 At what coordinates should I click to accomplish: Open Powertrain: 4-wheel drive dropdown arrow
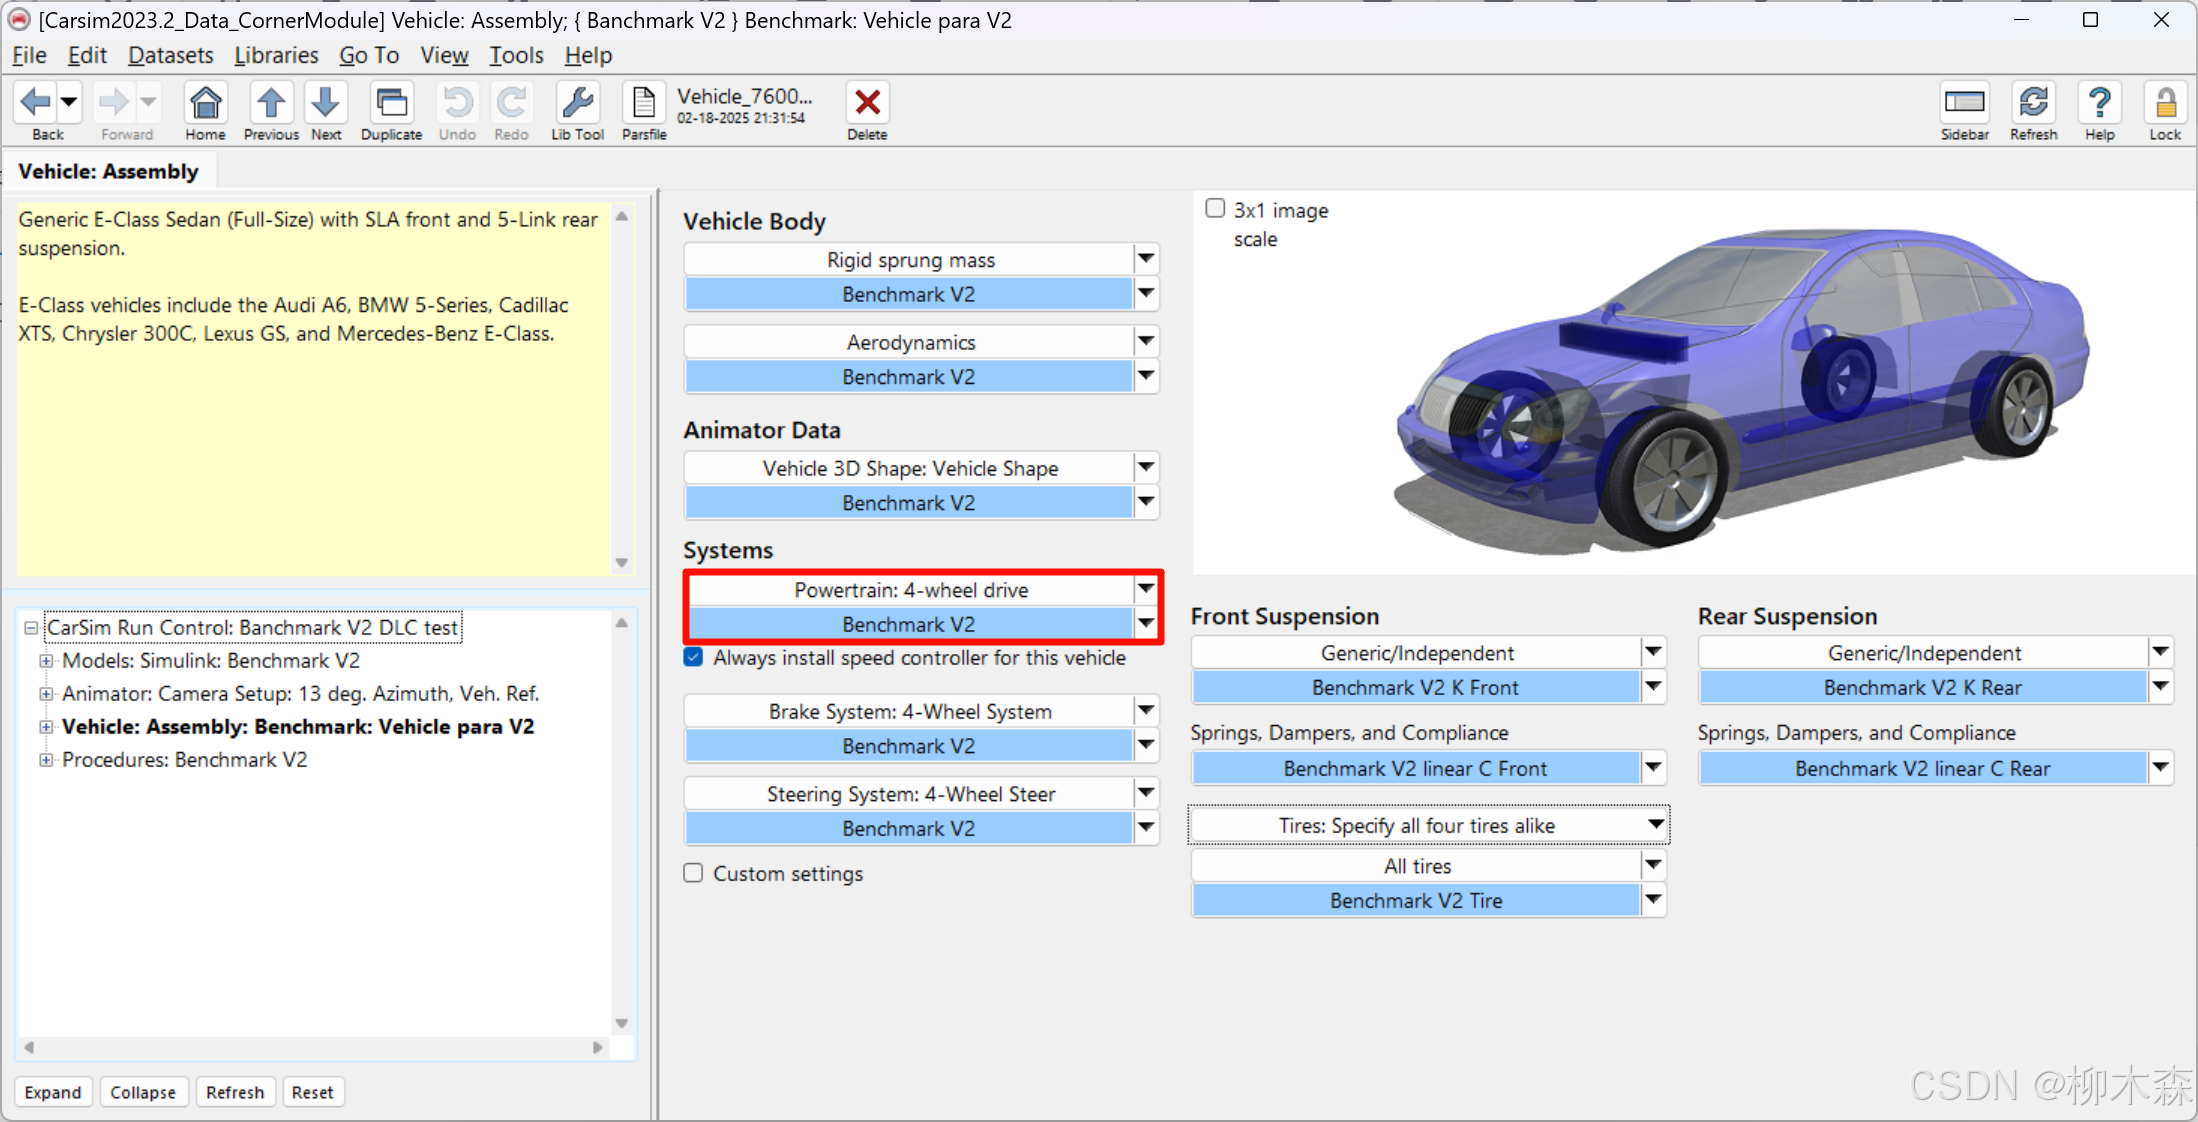(1146, 590)
